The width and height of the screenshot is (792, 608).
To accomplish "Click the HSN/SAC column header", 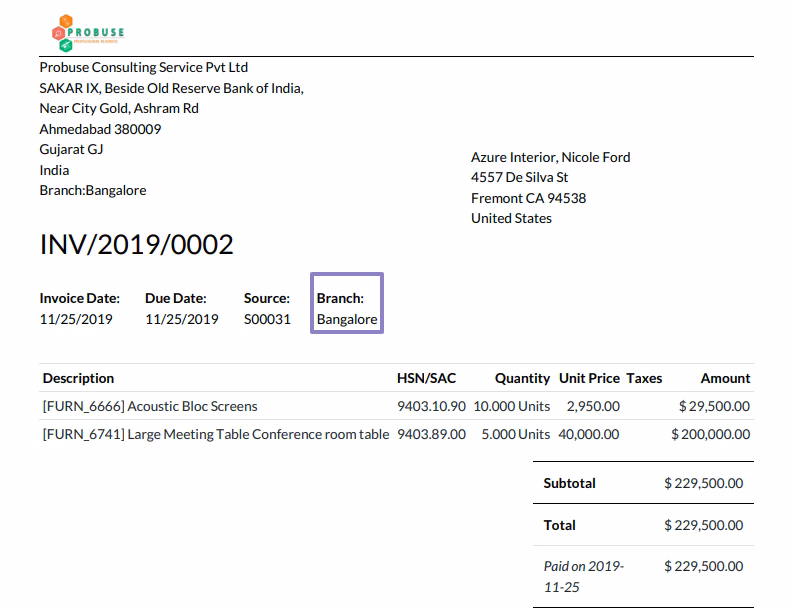I will 426,378.
